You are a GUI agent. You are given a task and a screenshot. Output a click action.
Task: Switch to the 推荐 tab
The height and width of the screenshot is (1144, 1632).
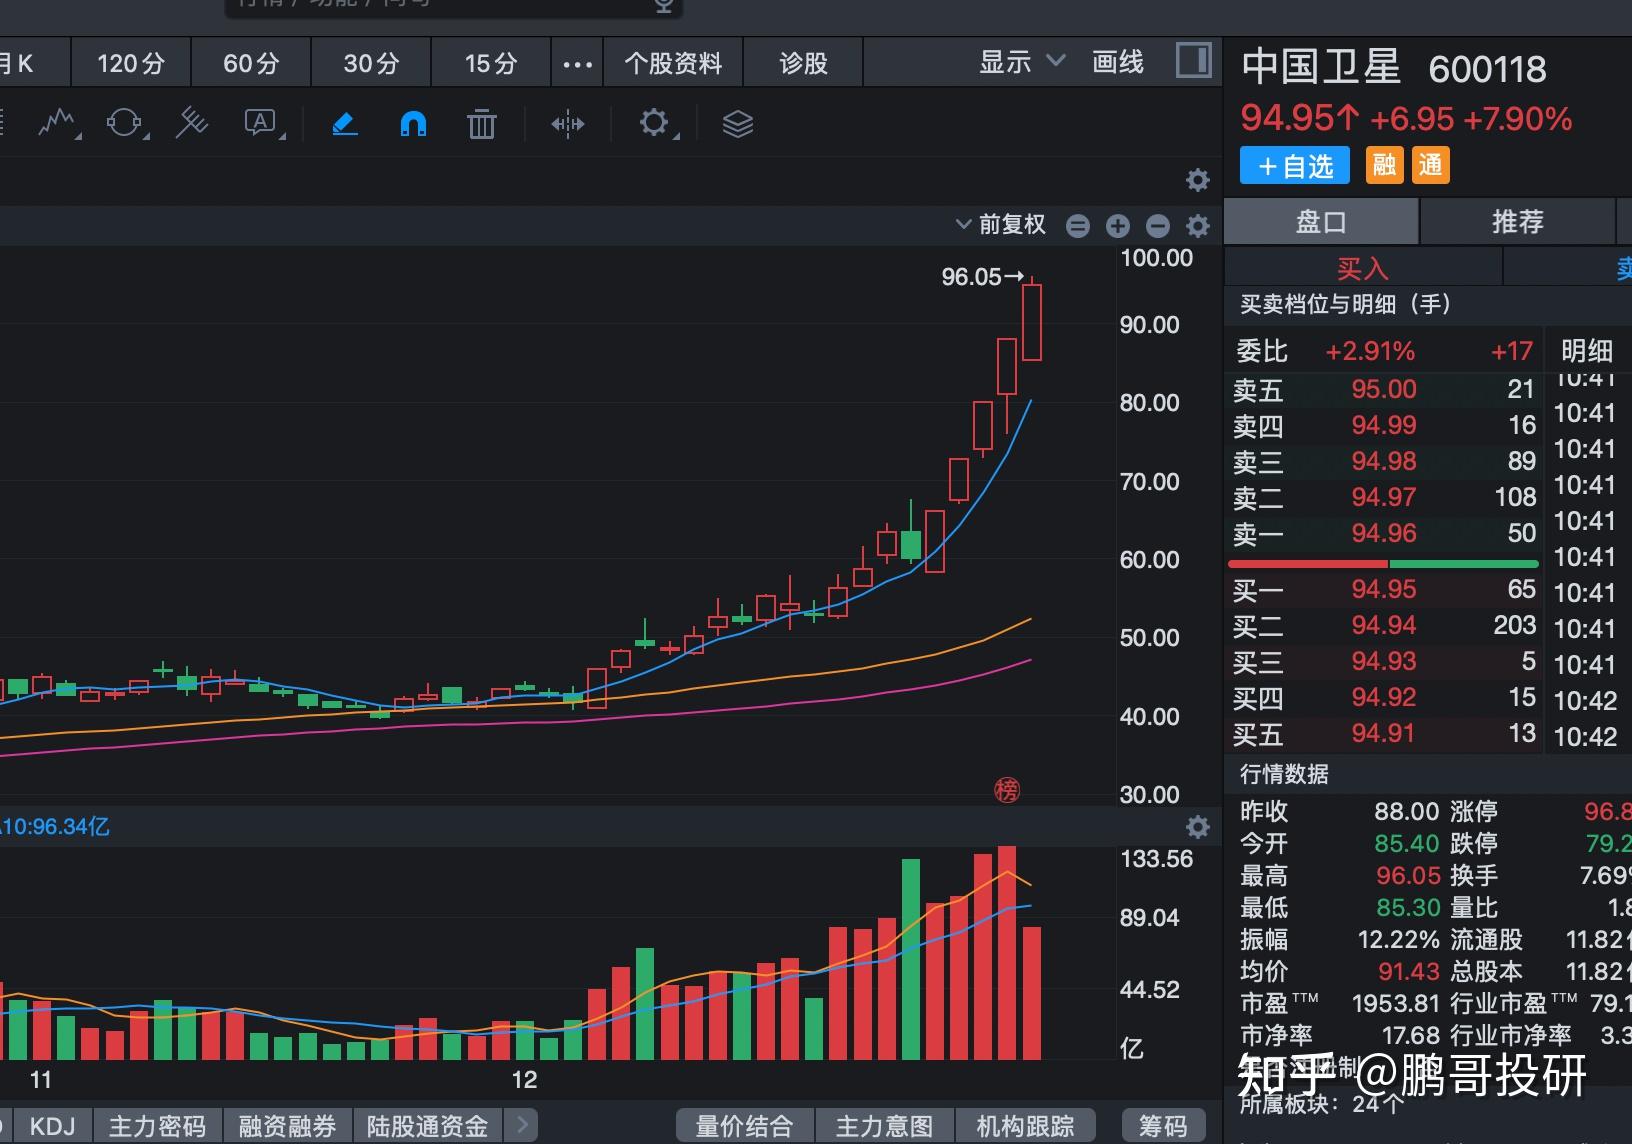pyautogui.click(x=1517, y=222)
